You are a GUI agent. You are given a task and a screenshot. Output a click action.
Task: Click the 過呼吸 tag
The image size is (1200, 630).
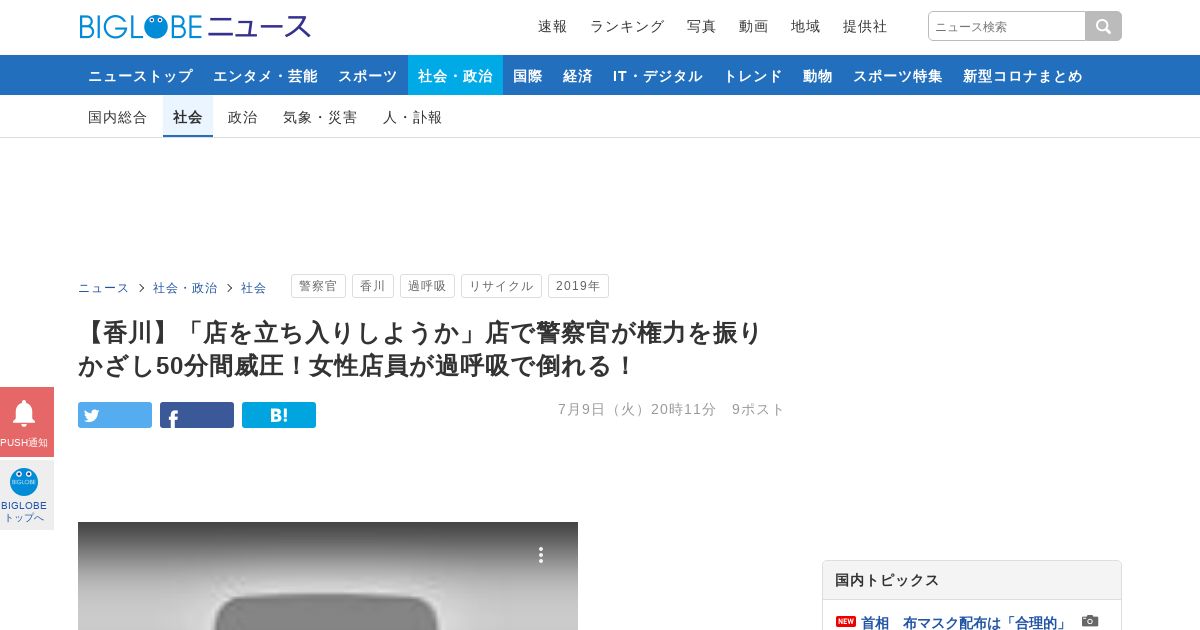click(427, 286)
